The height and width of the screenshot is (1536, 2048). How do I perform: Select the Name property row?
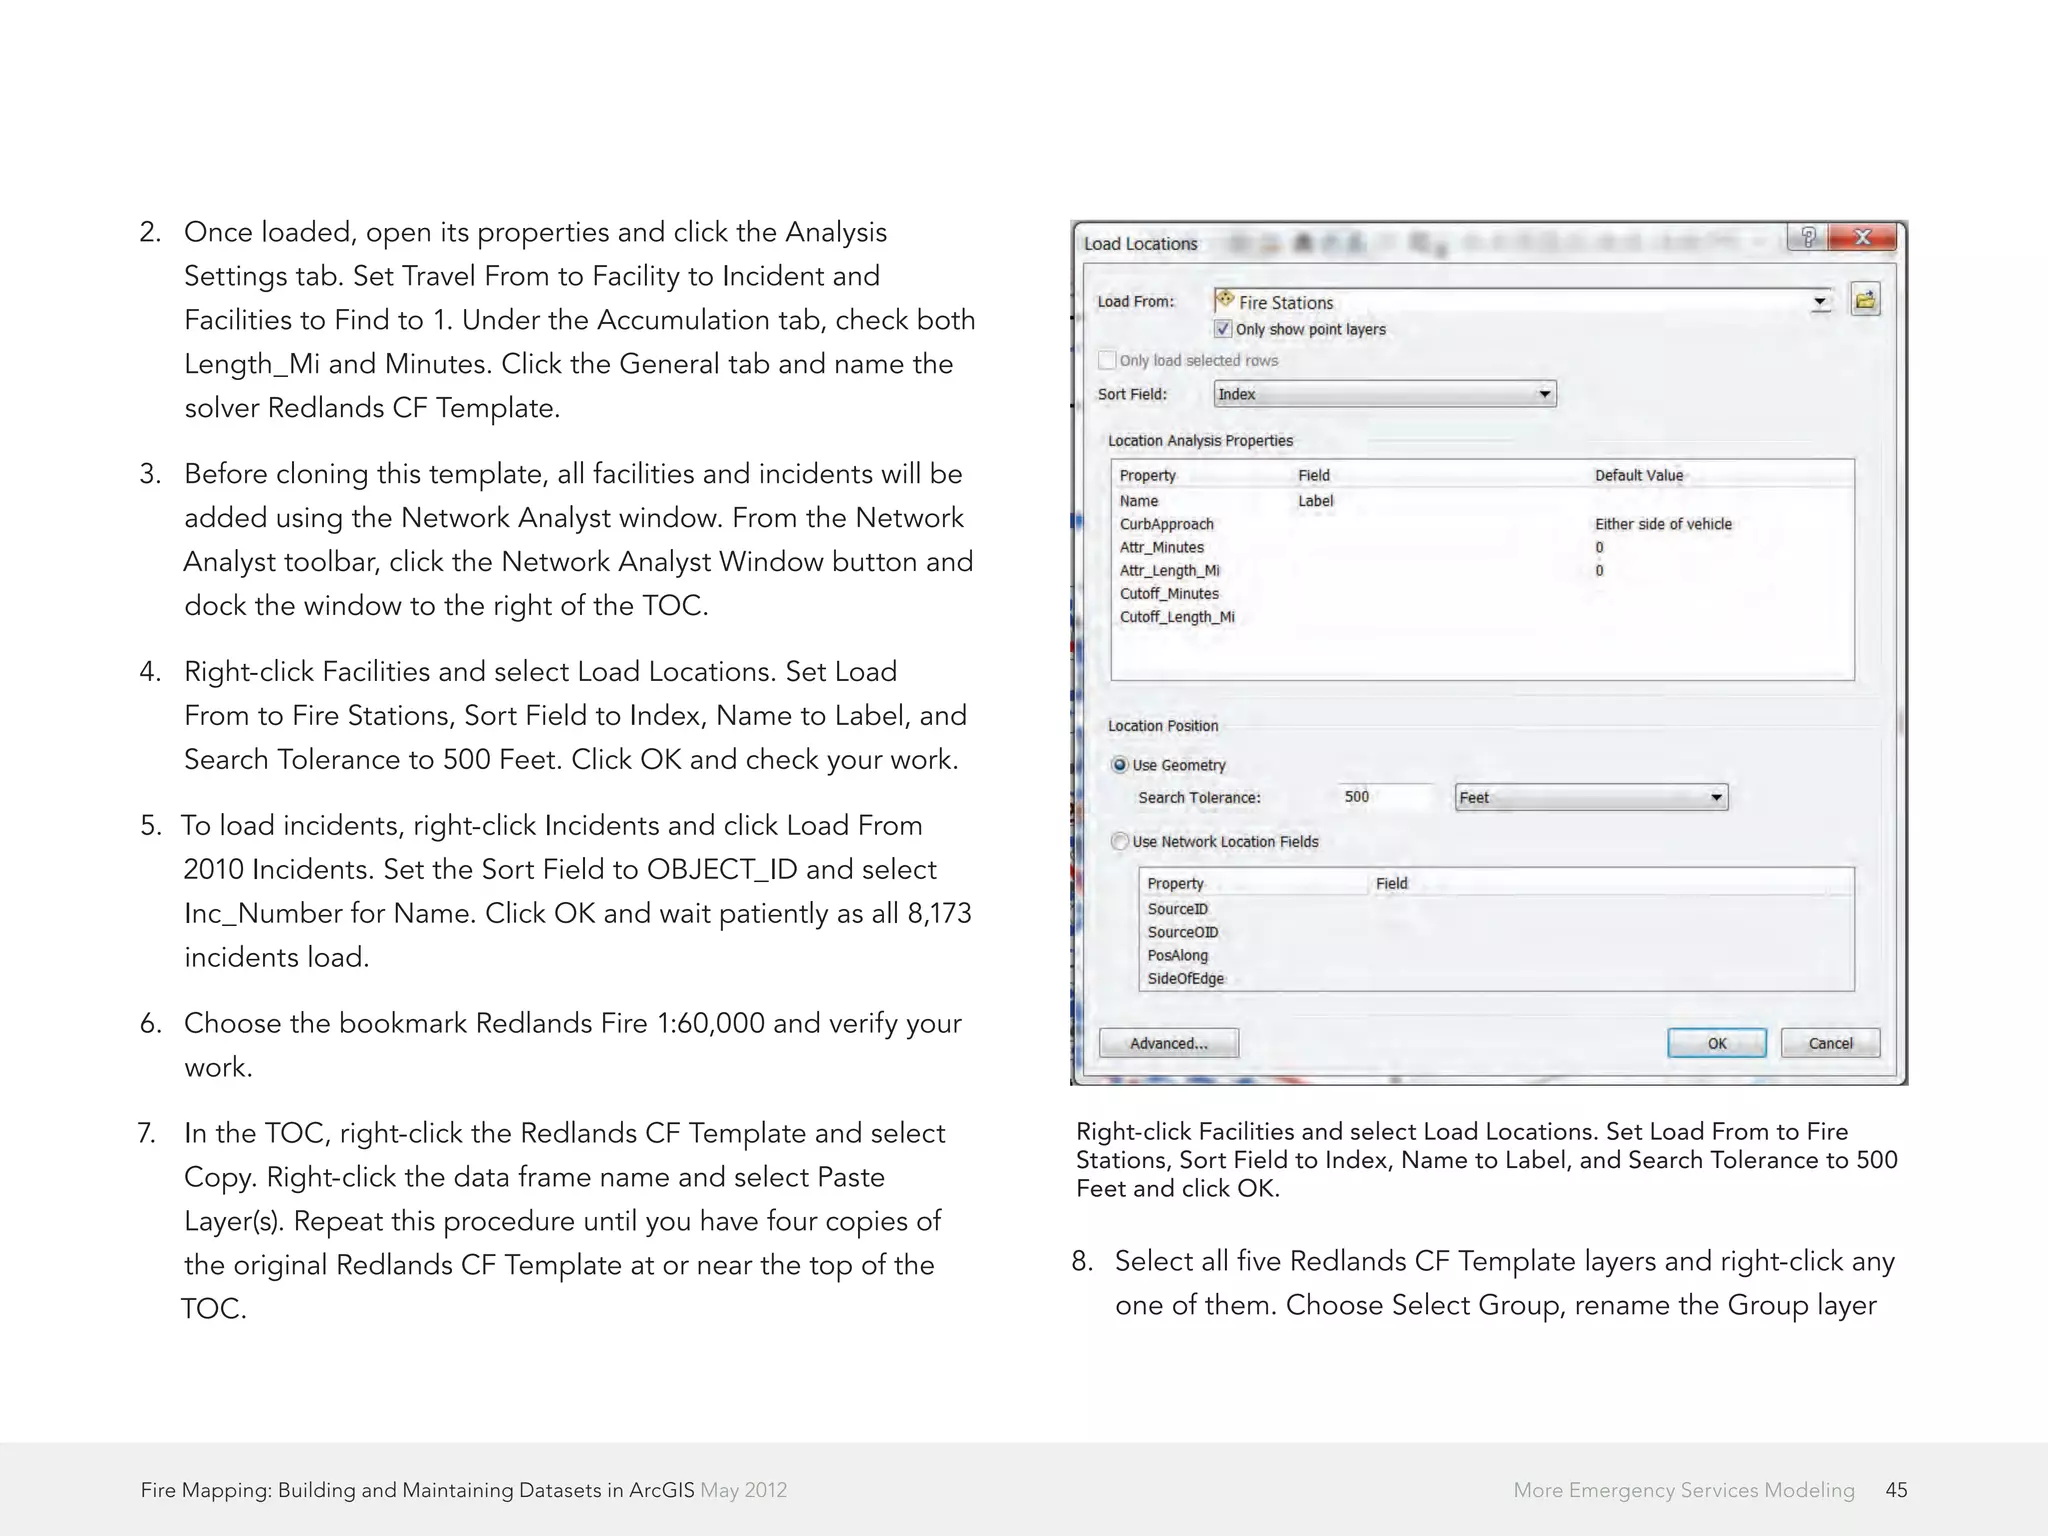pos(1139,501)
